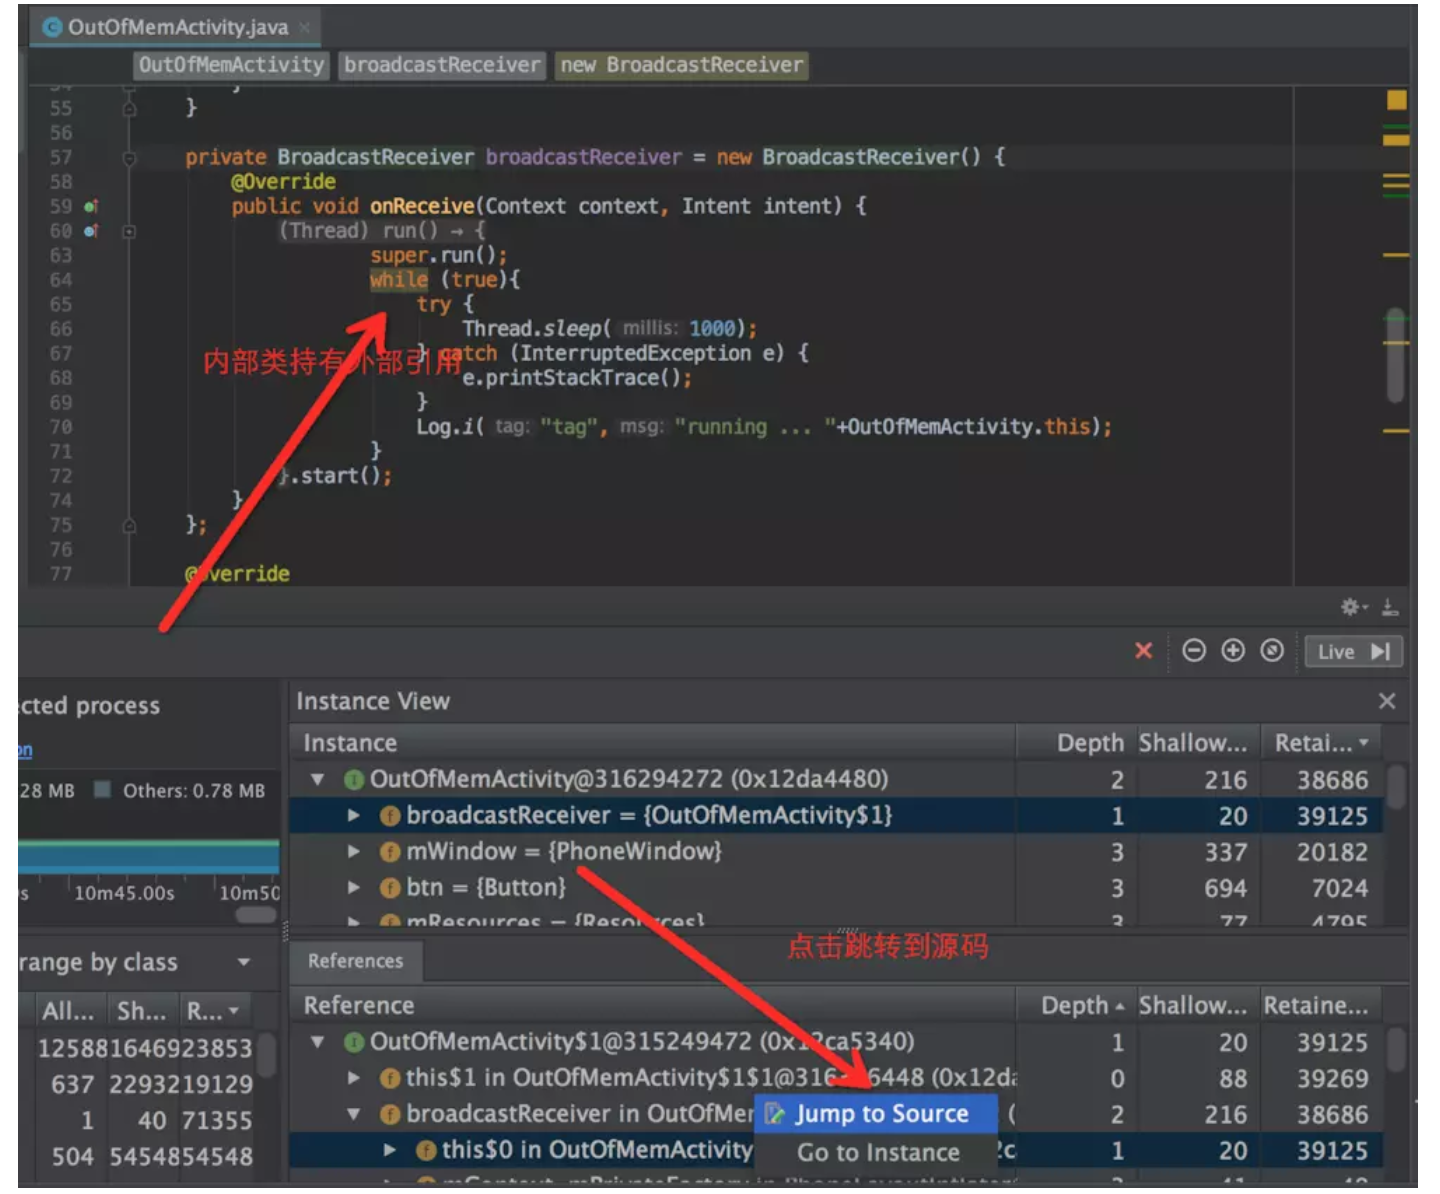This screenshot has height=1194, width=1440.
Task: End the session via red X icon
Action: click(x=1145, y=650)
